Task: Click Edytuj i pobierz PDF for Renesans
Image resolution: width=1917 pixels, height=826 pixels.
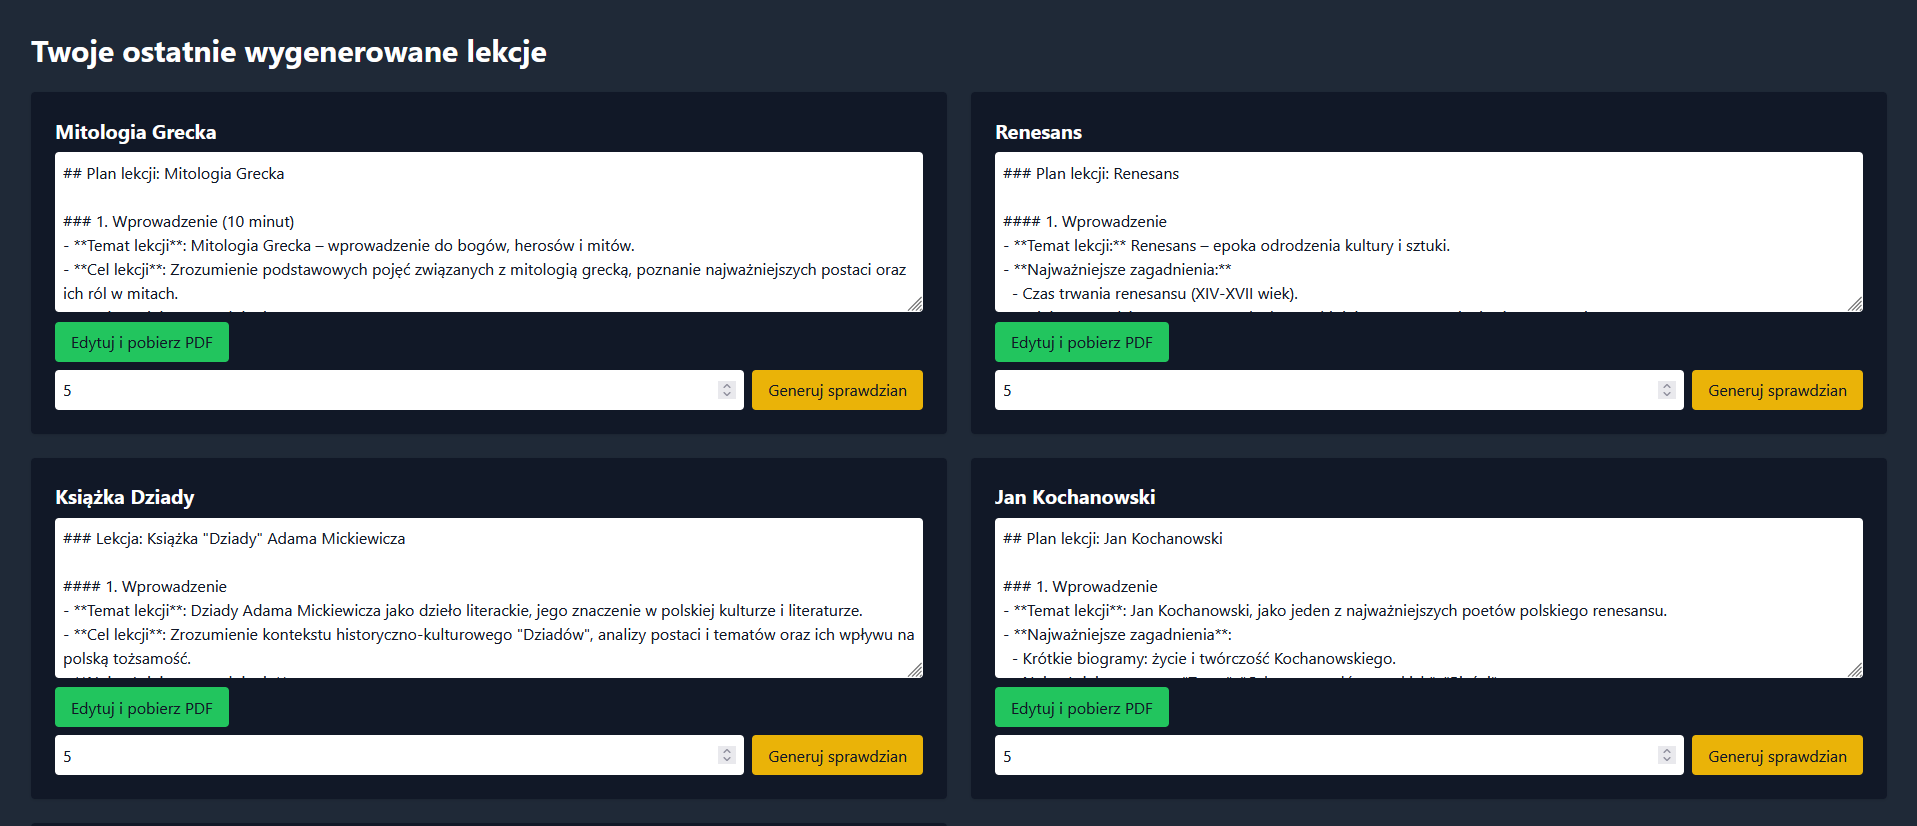Action: point(1081,342)
